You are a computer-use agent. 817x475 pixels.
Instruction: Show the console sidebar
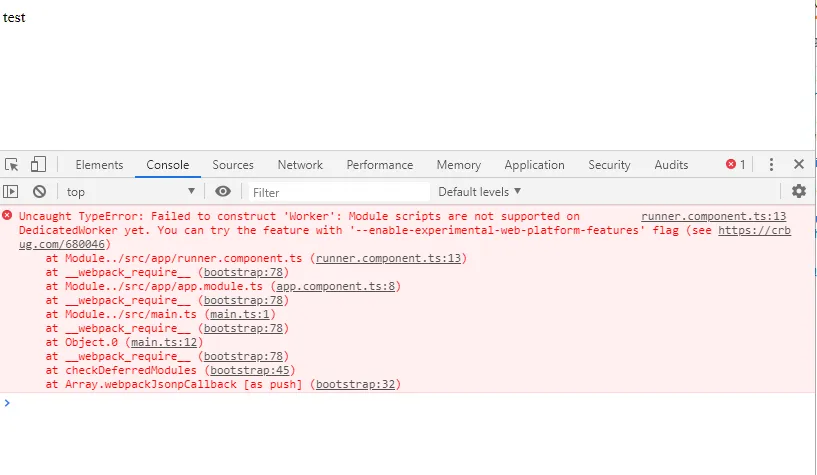coord(10,192)
